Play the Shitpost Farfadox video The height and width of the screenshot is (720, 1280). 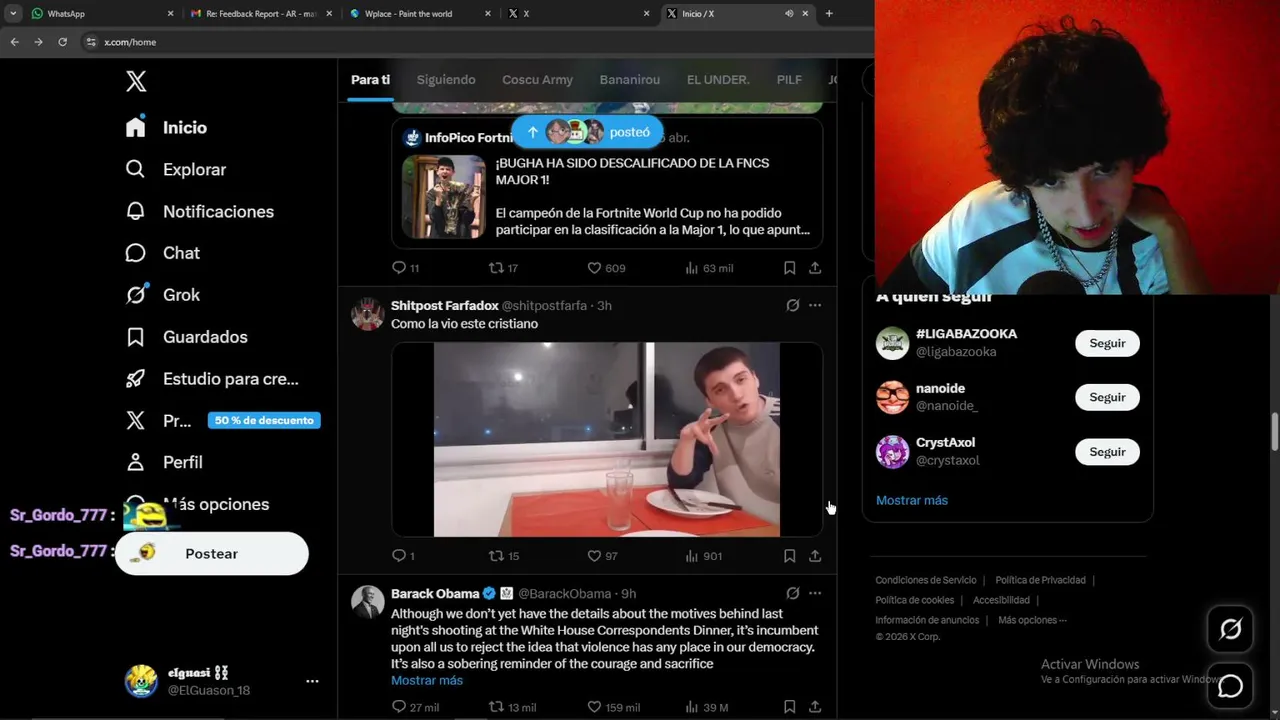[607, 440]
